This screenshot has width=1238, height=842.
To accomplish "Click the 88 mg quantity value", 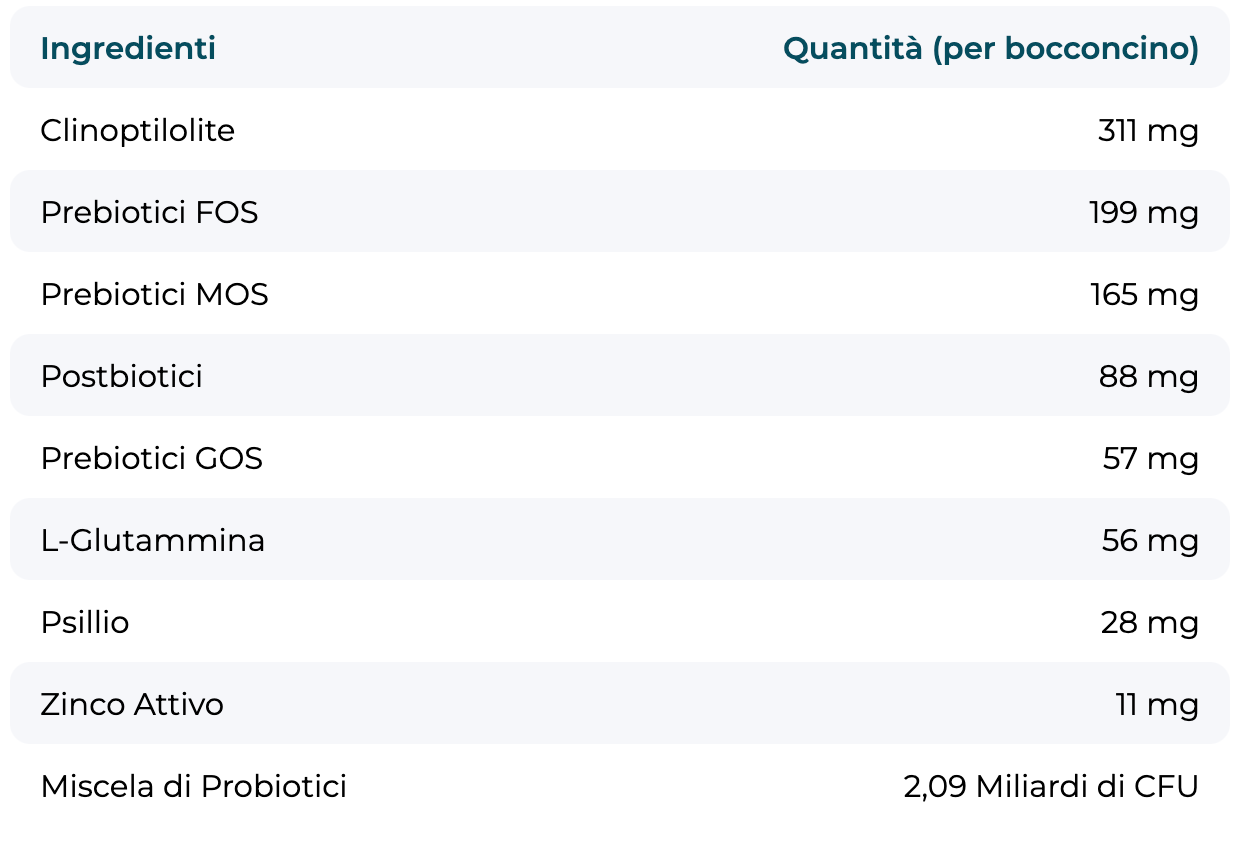I will 1148,376.
